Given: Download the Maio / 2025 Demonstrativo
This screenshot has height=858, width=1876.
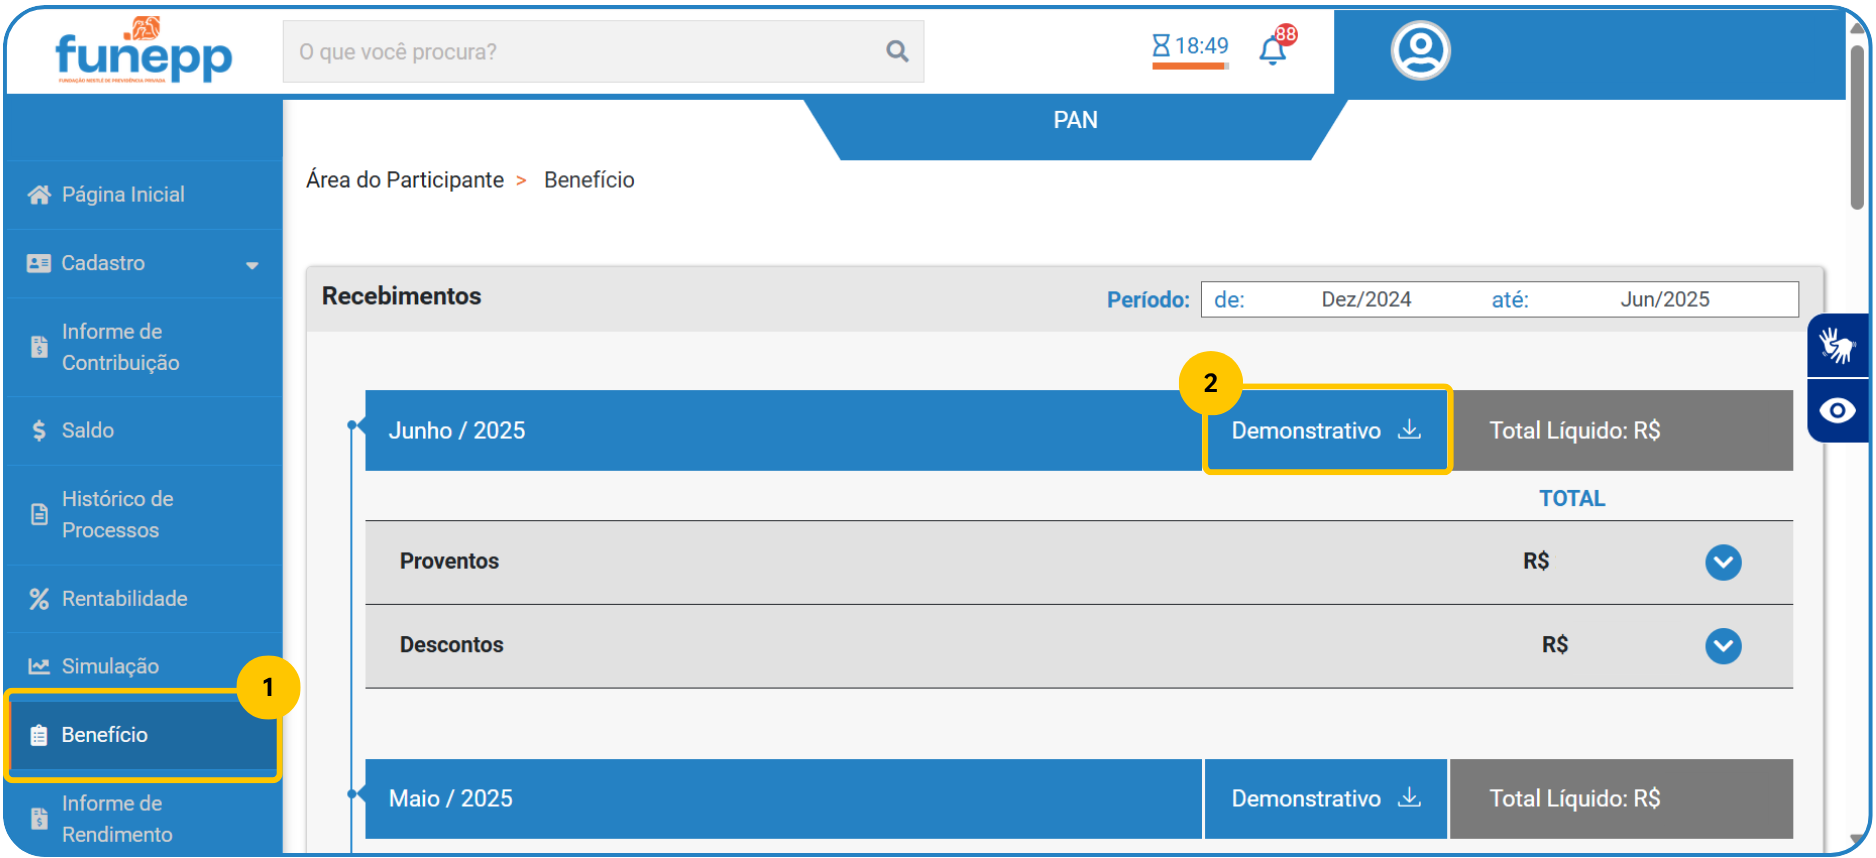Looking at the screenshot, I should click(1325, 799).
